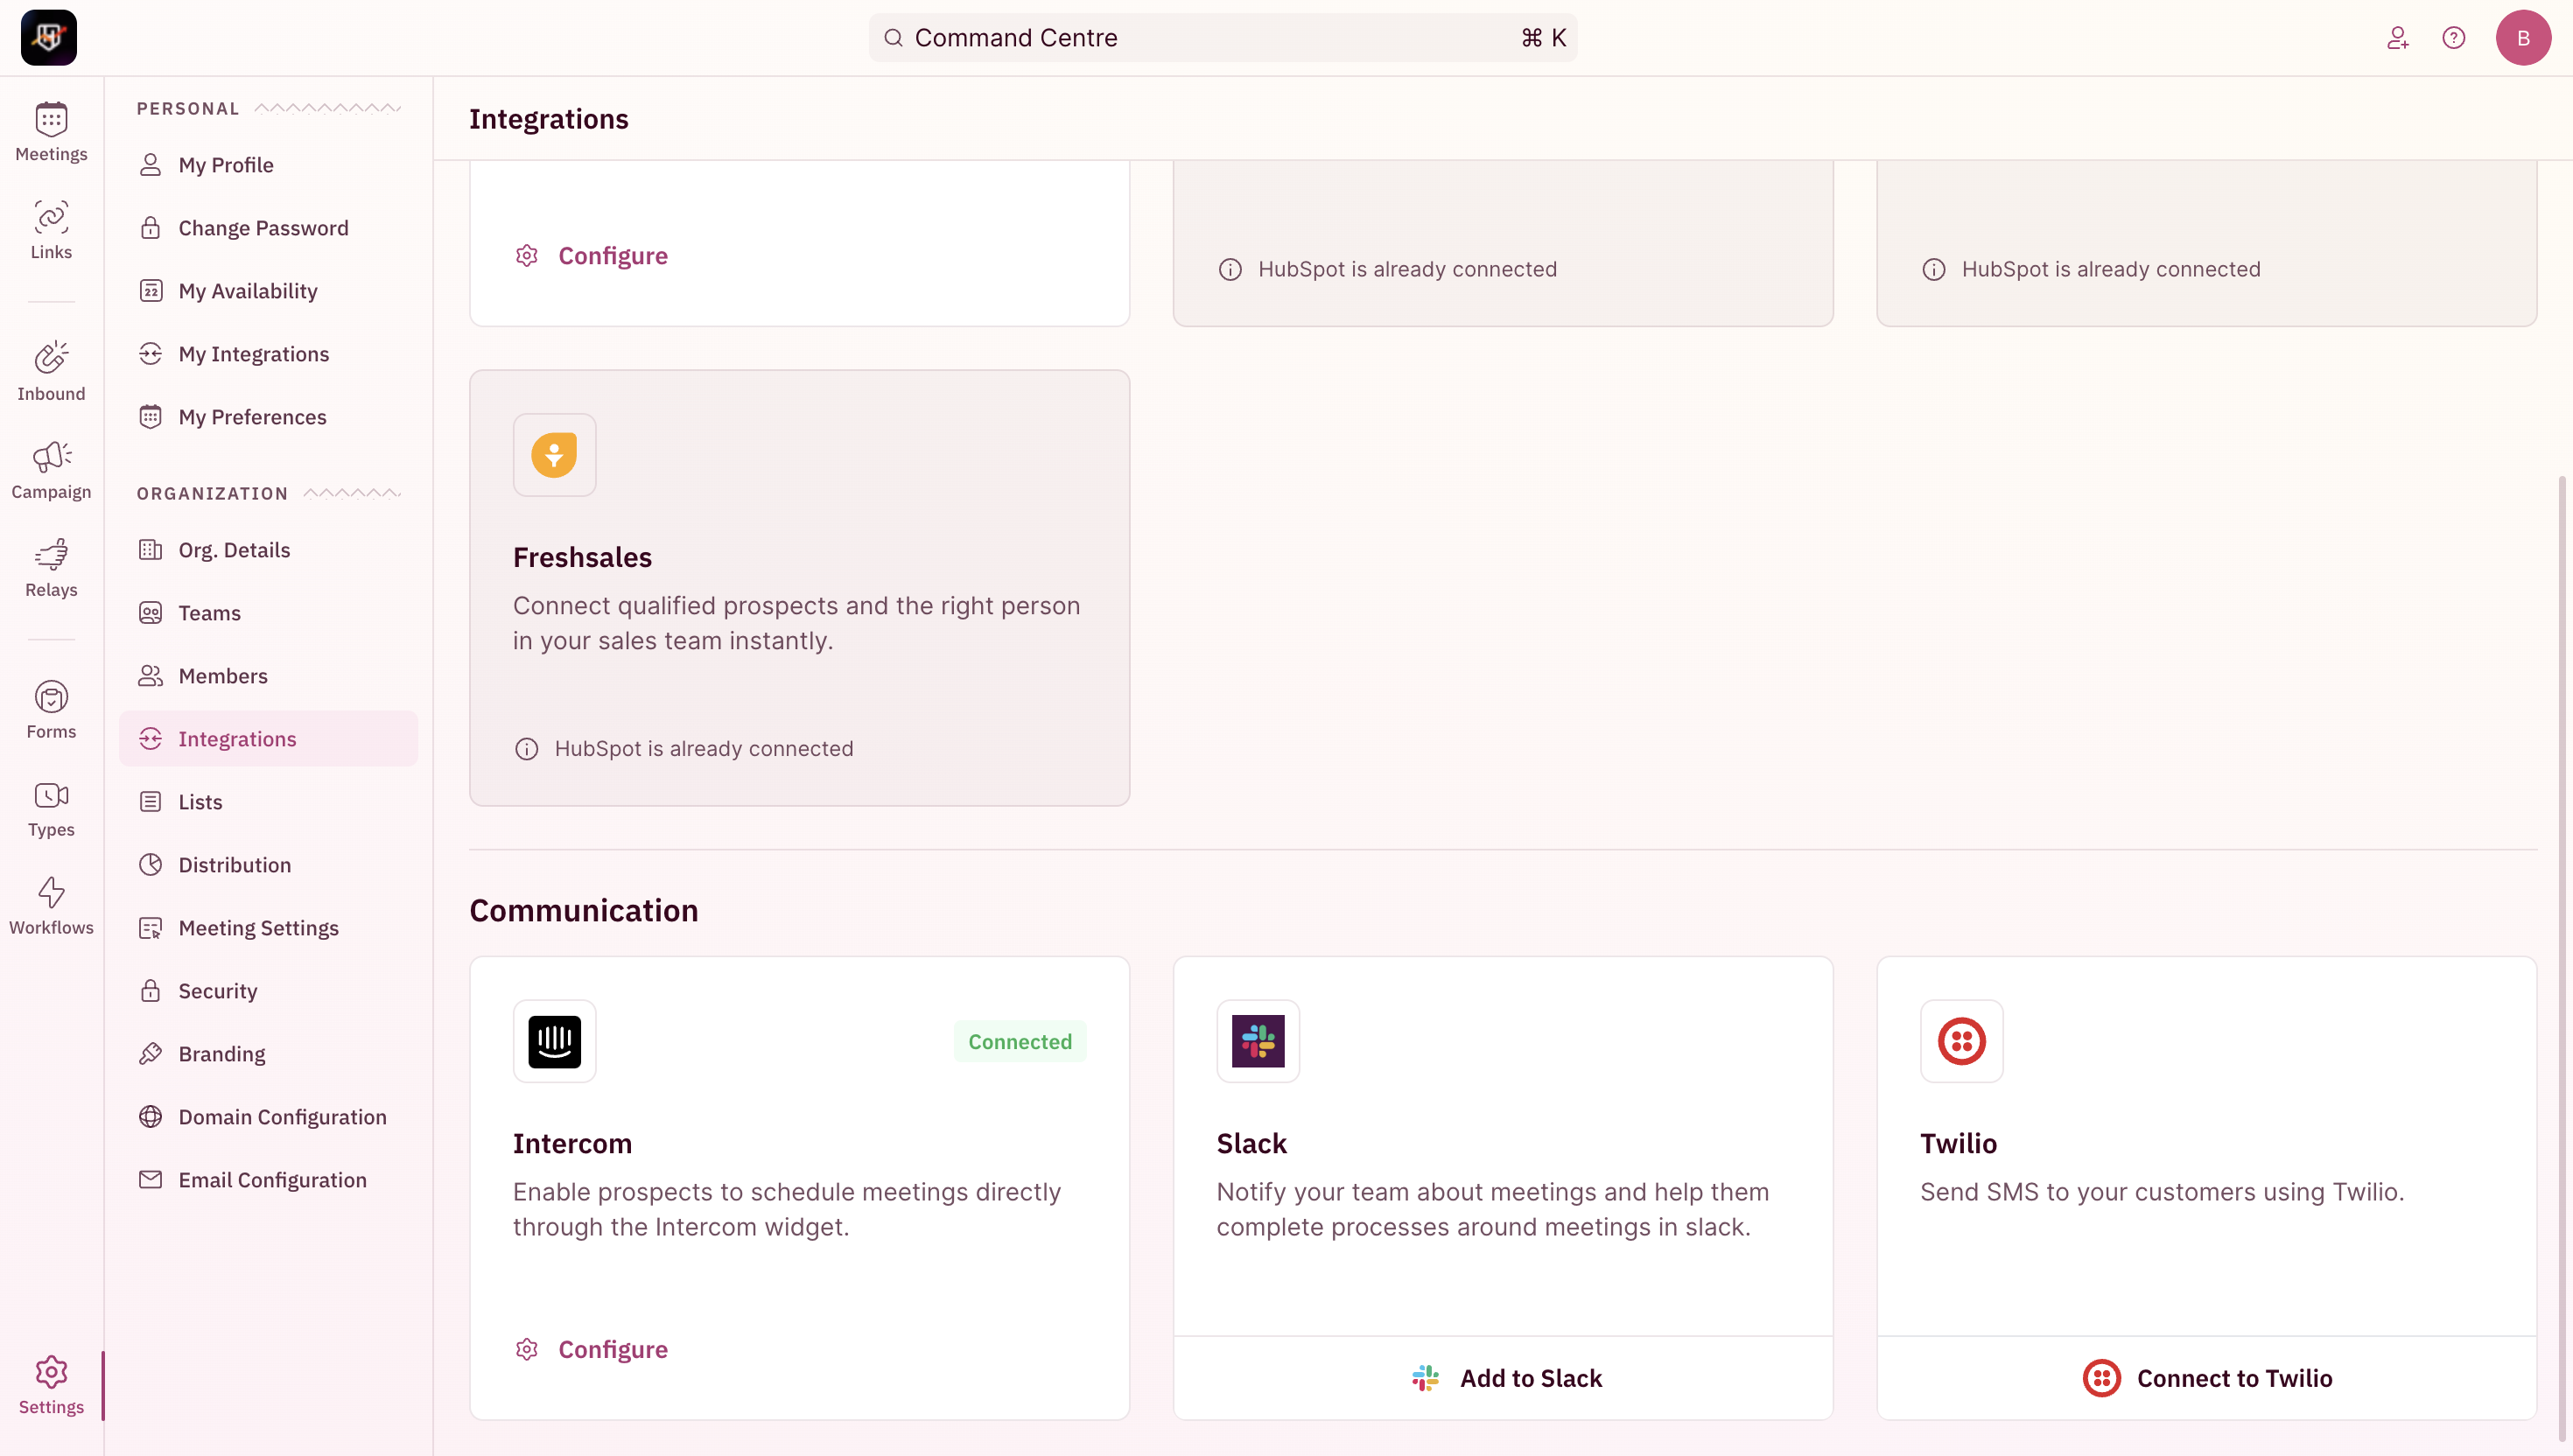Open meeting Types in left rail
The image size is (2573, 1456).
51,808
